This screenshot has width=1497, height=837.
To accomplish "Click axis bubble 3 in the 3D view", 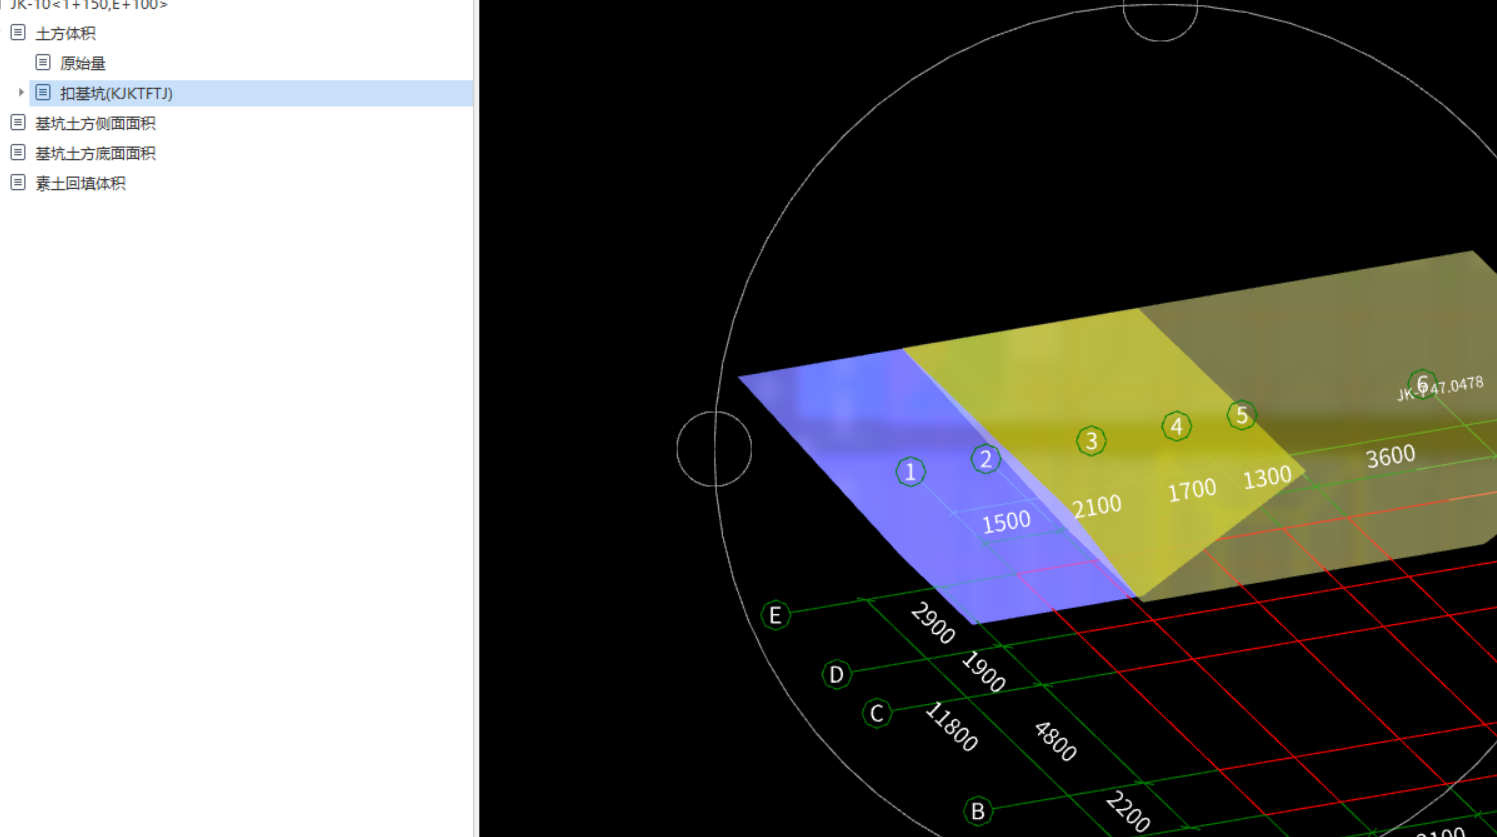I will (x=1091, y=441).
